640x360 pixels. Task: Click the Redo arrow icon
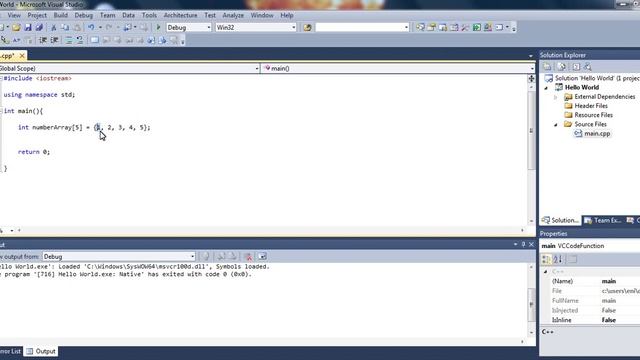coord(109,27)
